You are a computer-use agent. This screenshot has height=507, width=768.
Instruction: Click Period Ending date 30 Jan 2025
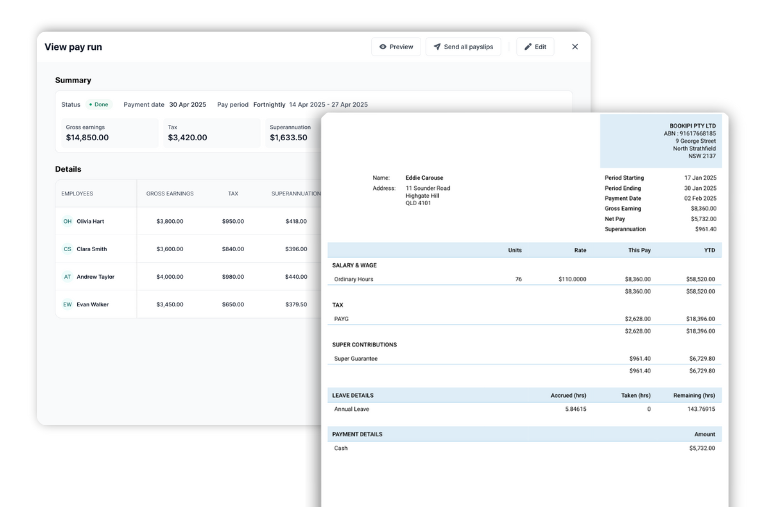click(x=700, y=188)
